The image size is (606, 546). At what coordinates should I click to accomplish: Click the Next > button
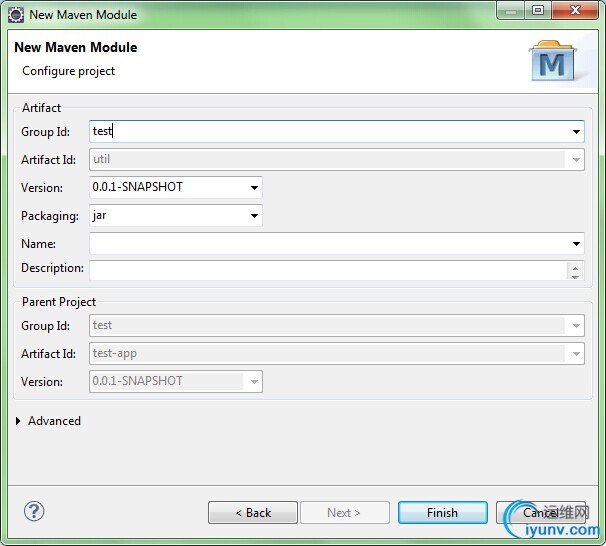point(345,513)
